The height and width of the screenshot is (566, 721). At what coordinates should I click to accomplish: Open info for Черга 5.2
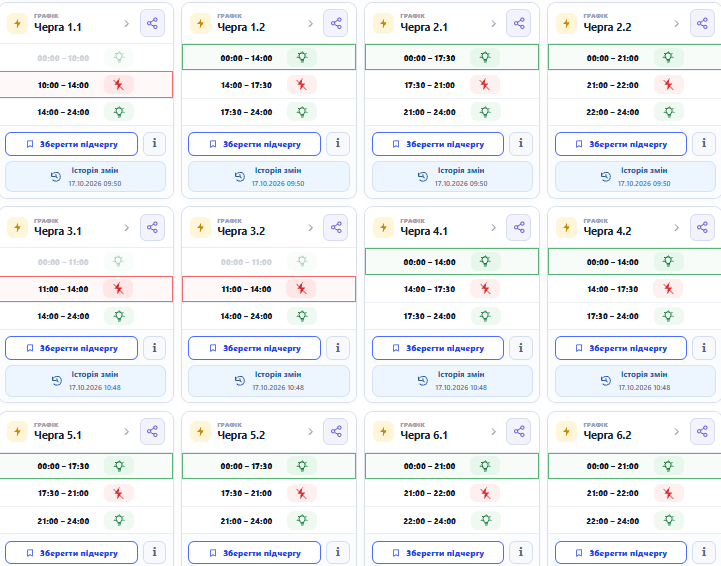(x=338, y=552)
